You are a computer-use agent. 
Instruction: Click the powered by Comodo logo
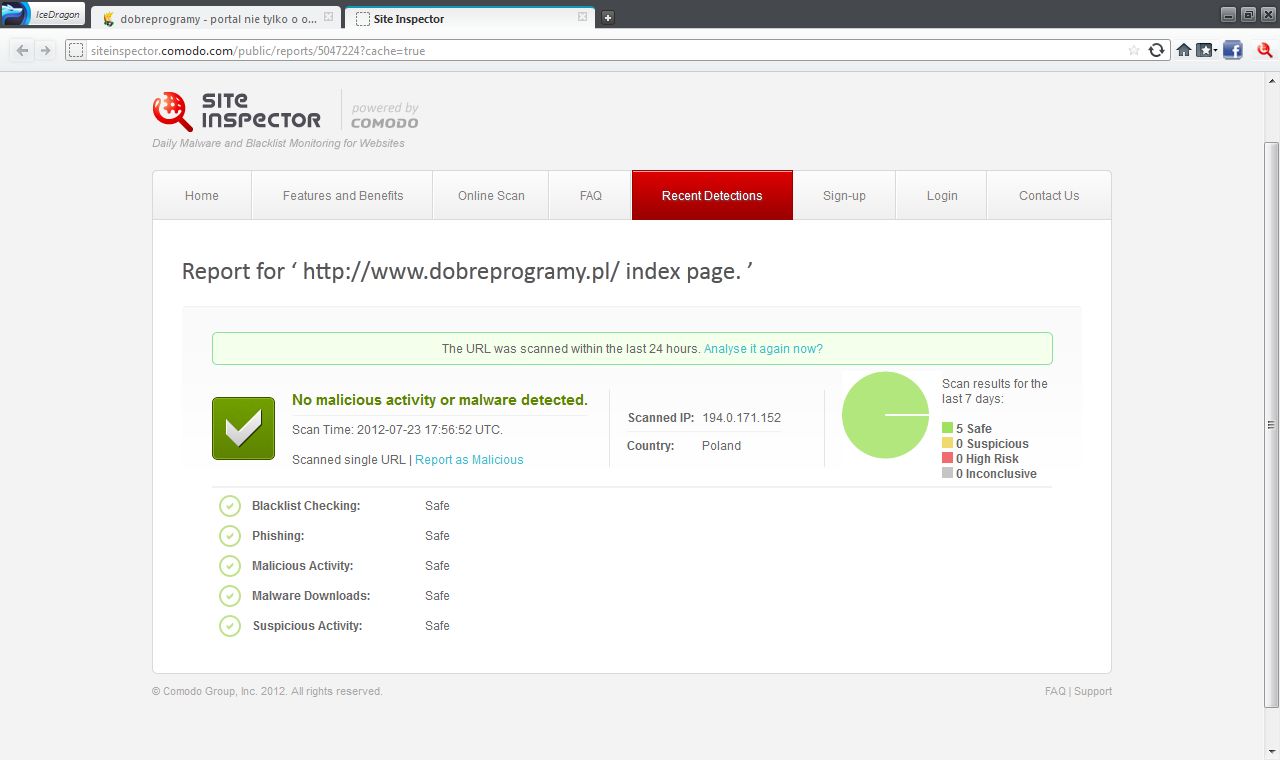click(385, 115)
